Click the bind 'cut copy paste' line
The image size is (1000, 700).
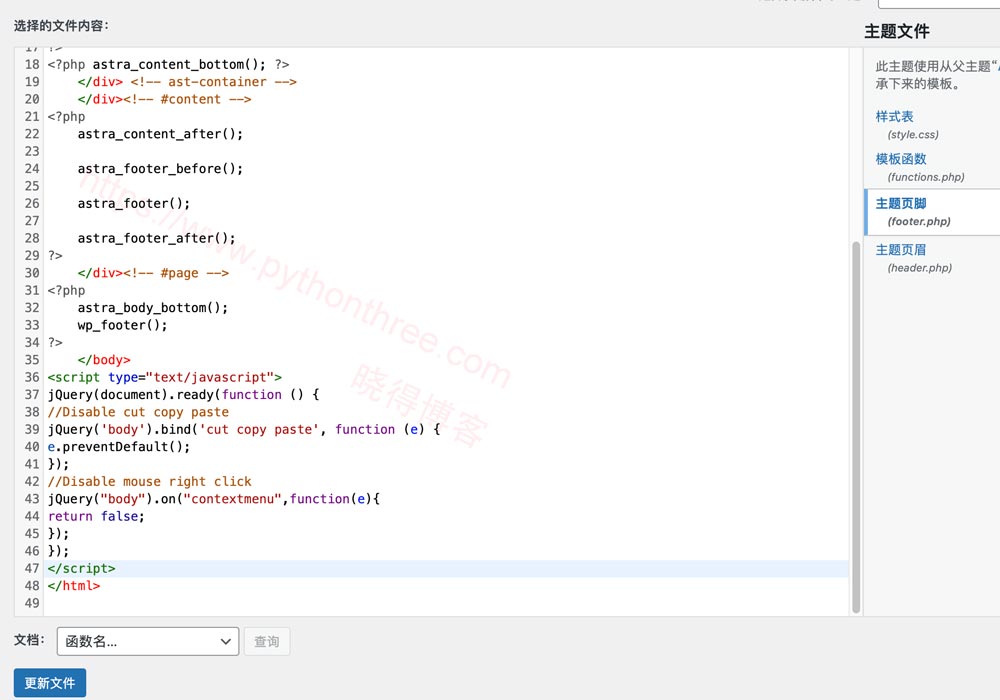coord(244,429)
